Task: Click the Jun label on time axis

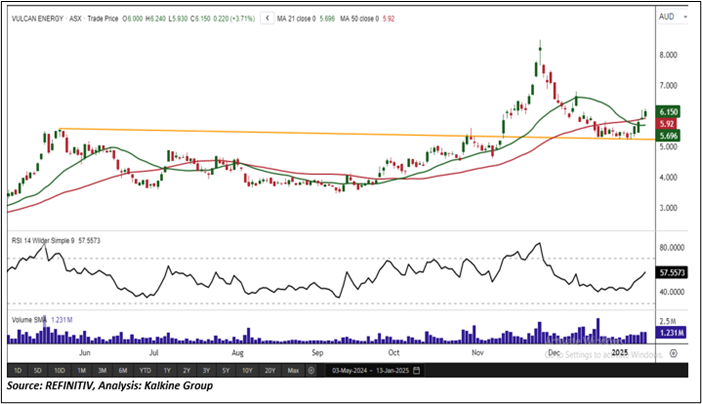Action: pyautogui.click(x=85, y=353)
